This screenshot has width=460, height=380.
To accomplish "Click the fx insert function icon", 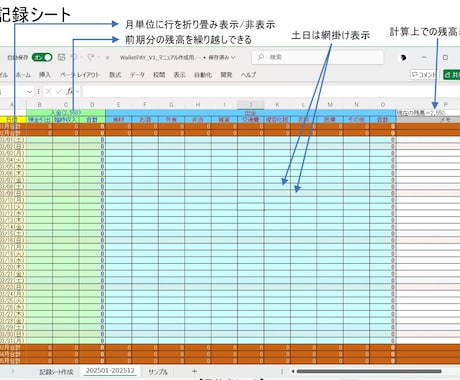I will (x=69, y=91).
